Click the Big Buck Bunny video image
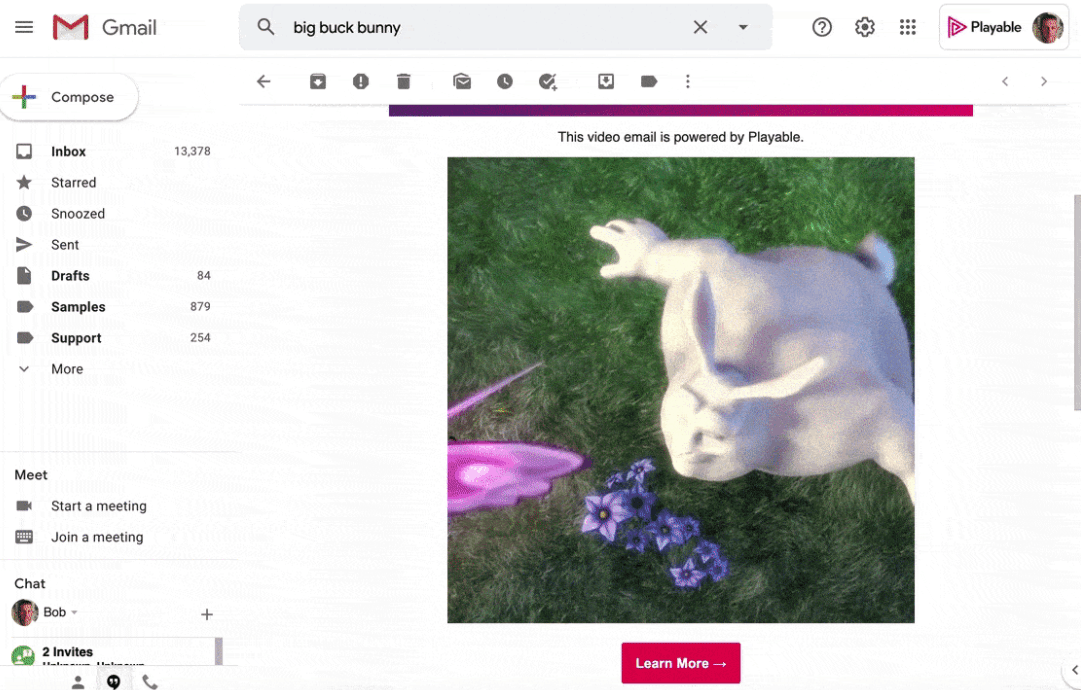Screen dimensions: 1081x690 click(680, 389)
